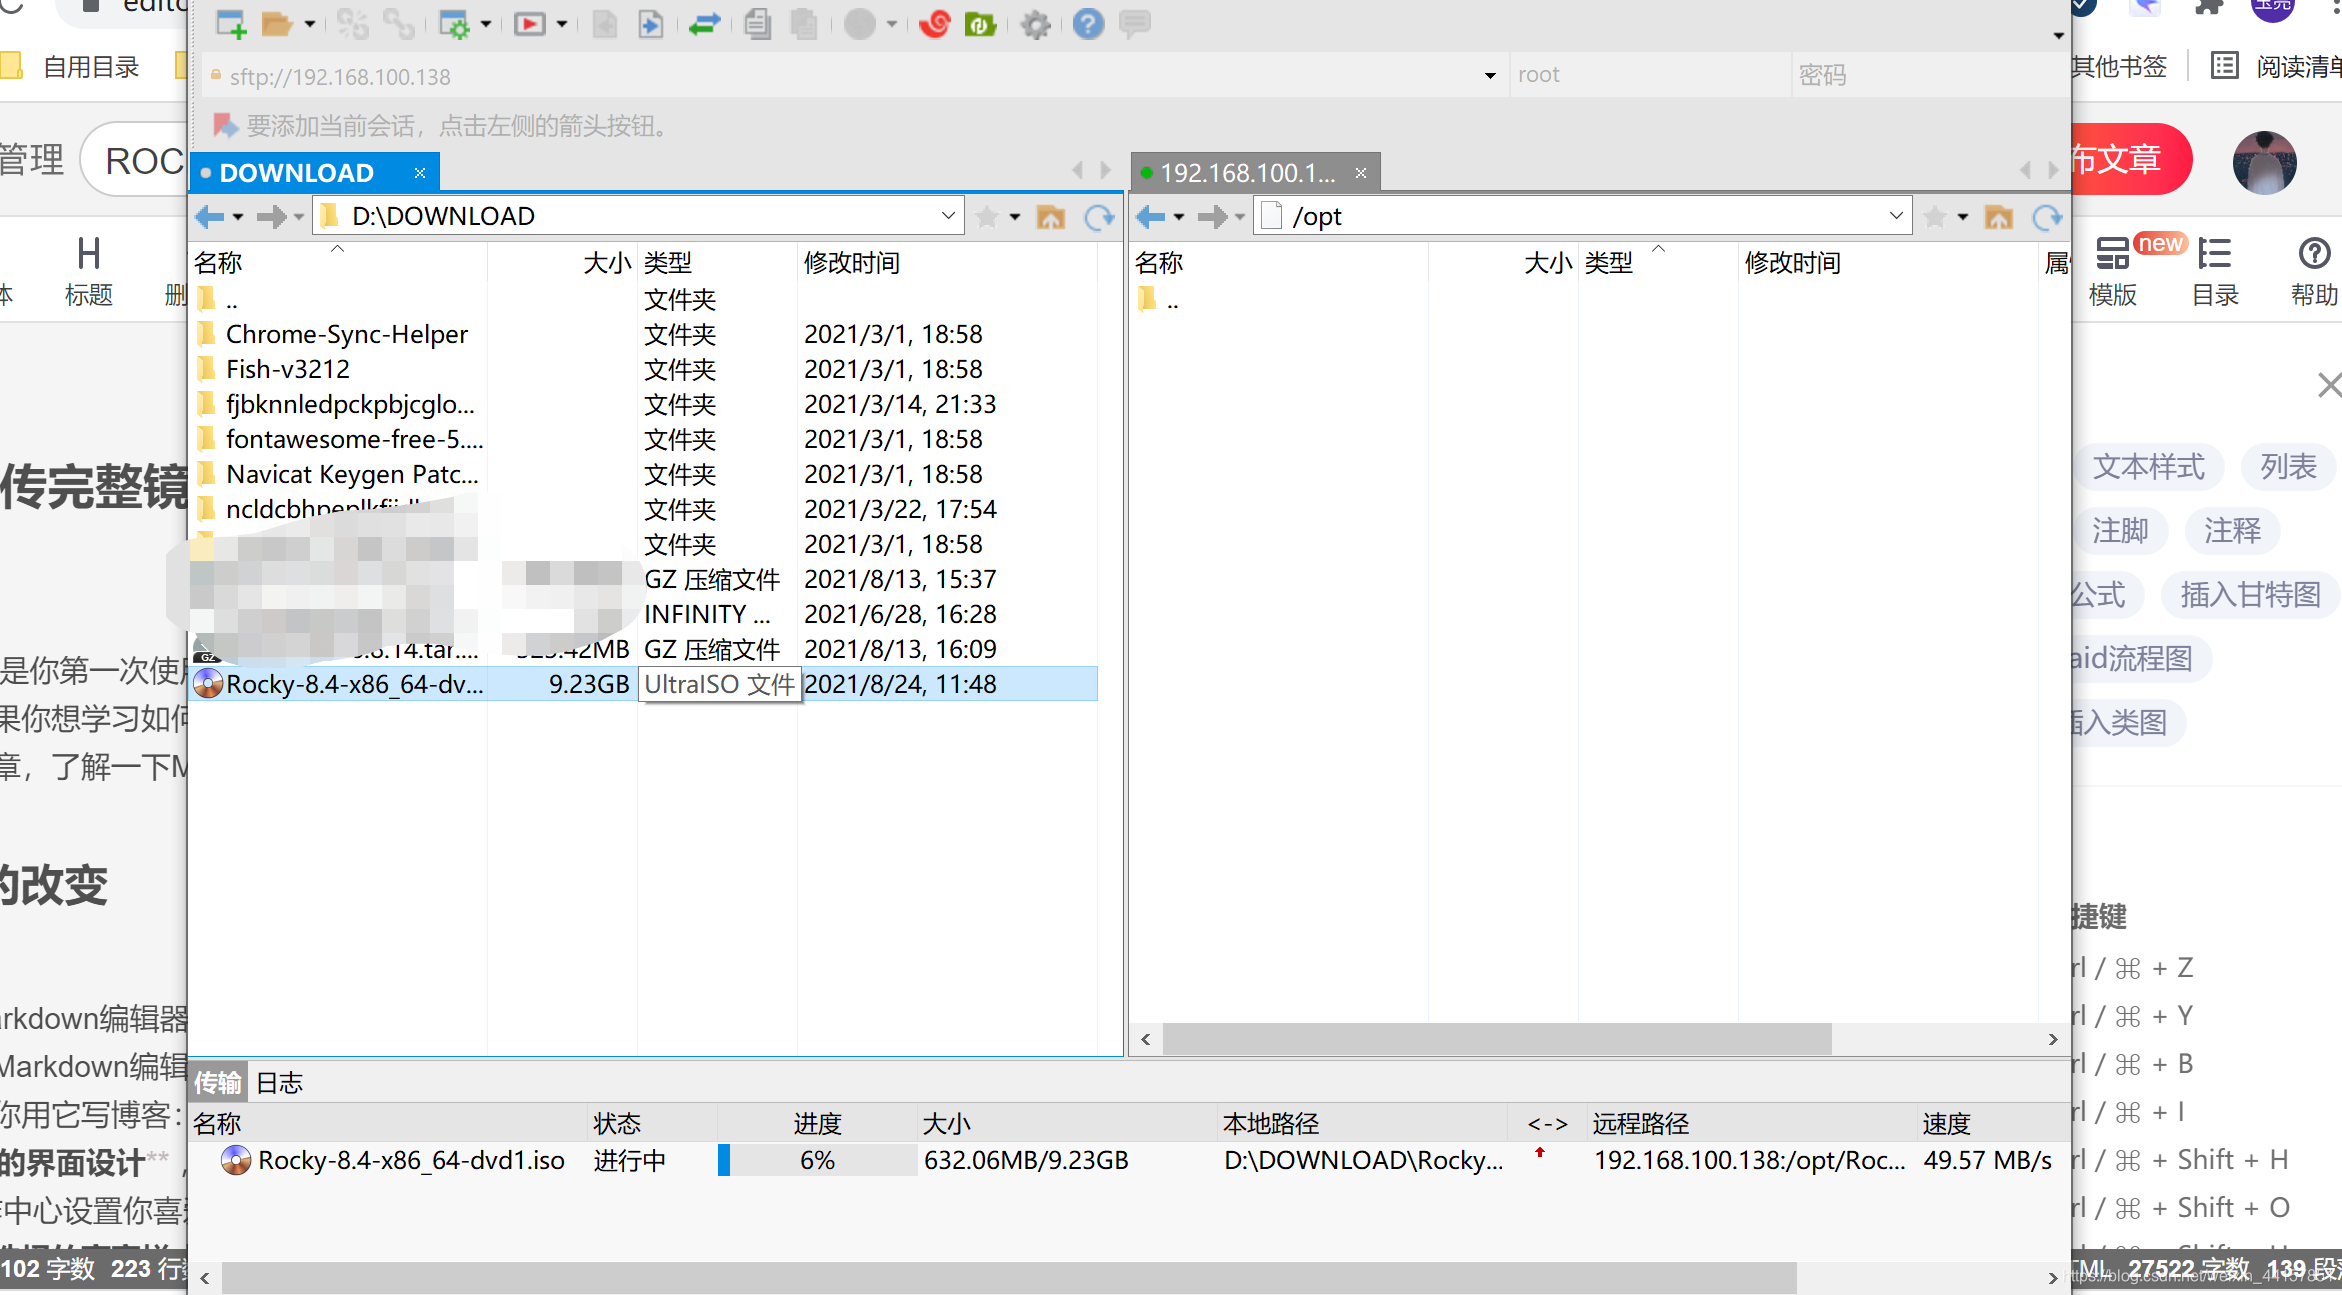The image size is (2342, 1295).
Task: Click the green Xftp folder icon
Action: coord(980,23)
